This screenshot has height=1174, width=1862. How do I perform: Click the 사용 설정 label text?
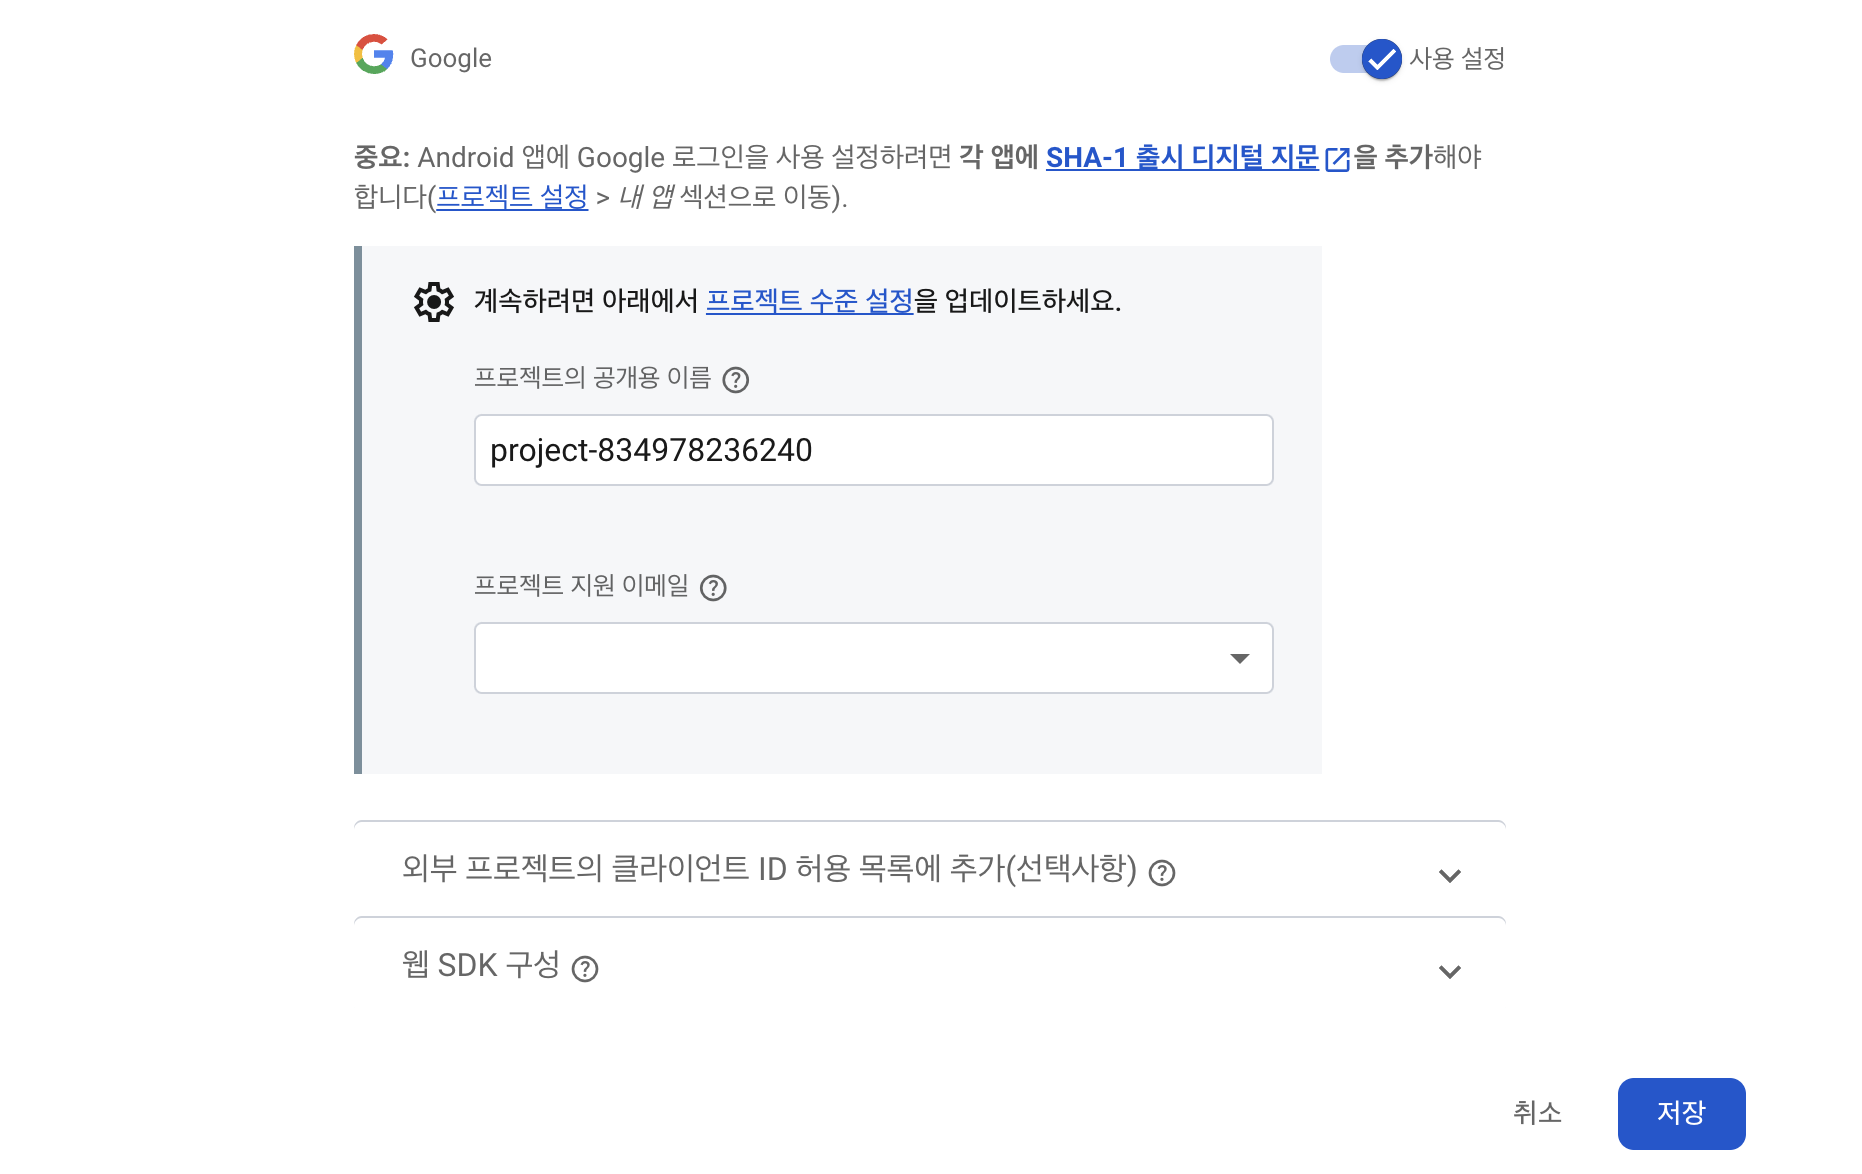tap(1457, 59)
